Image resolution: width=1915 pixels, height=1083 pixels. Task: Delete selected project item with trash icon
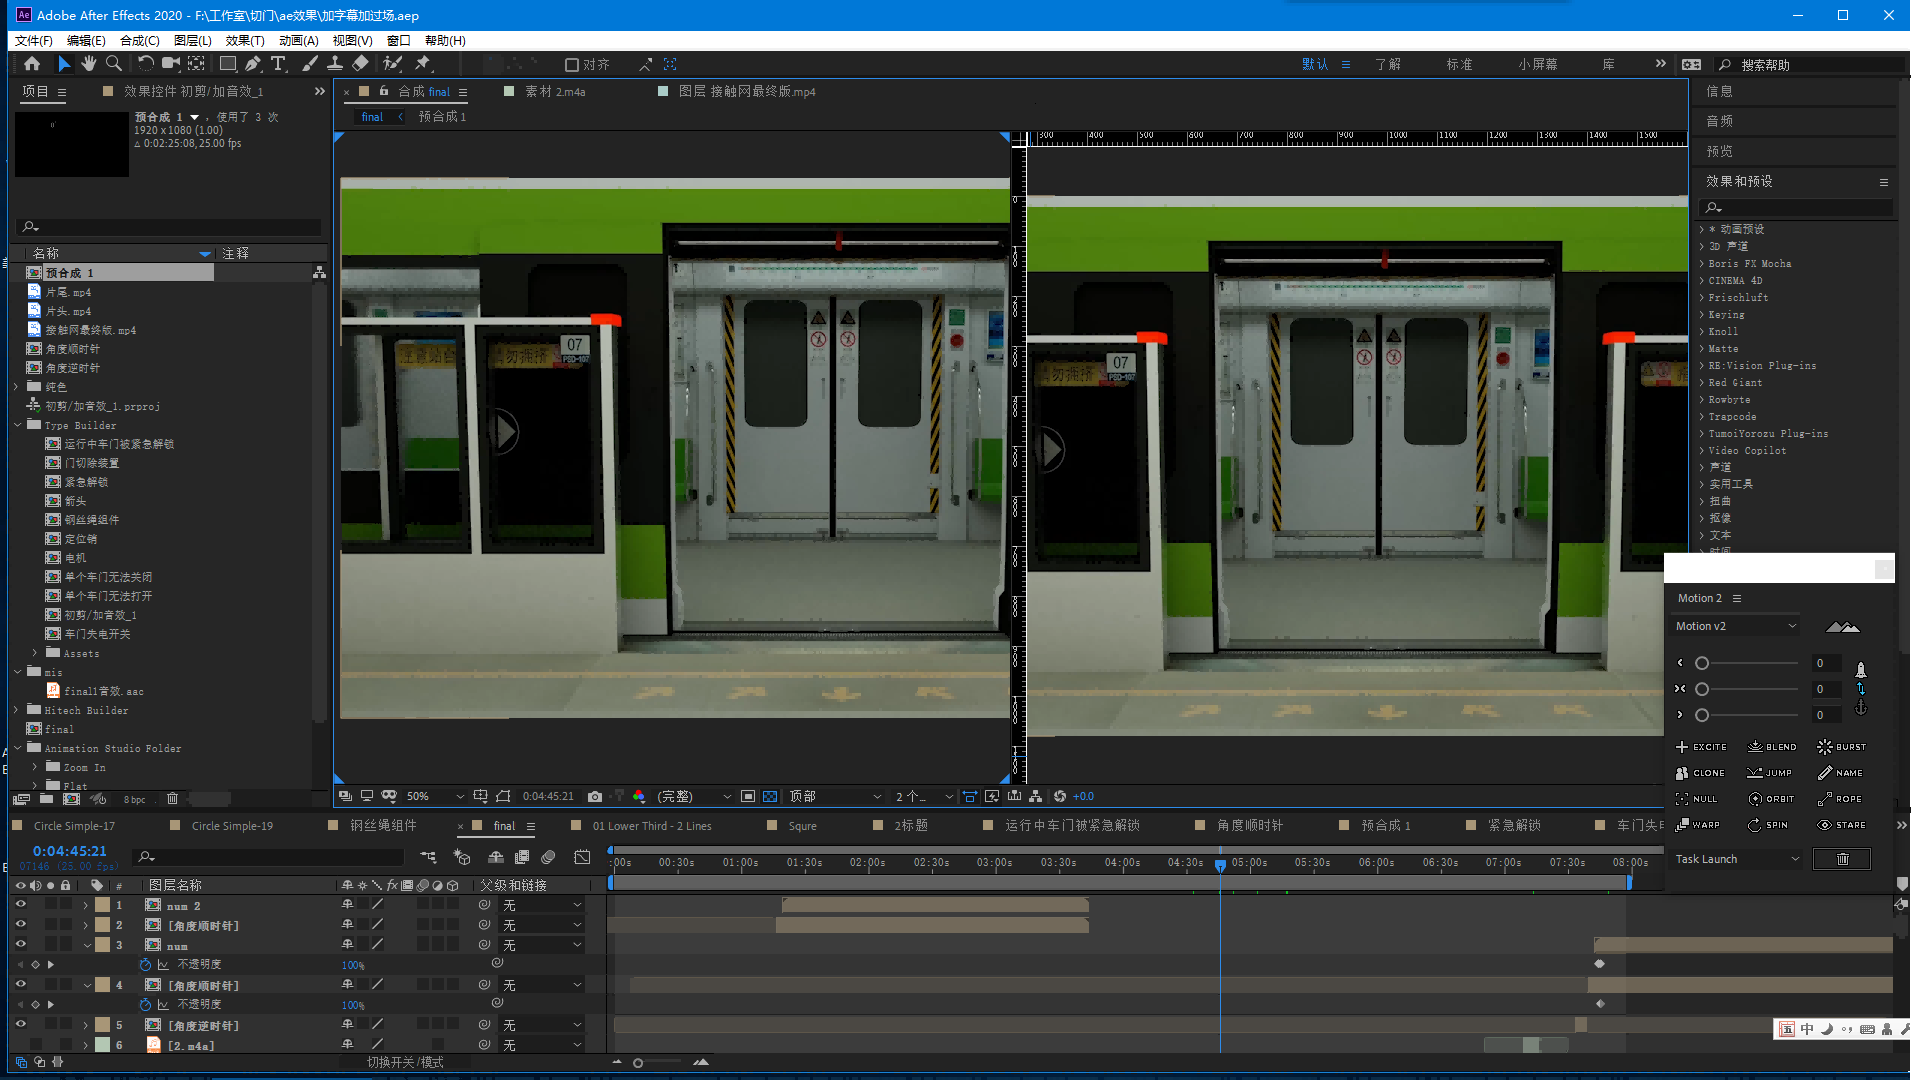coord(172,799)
